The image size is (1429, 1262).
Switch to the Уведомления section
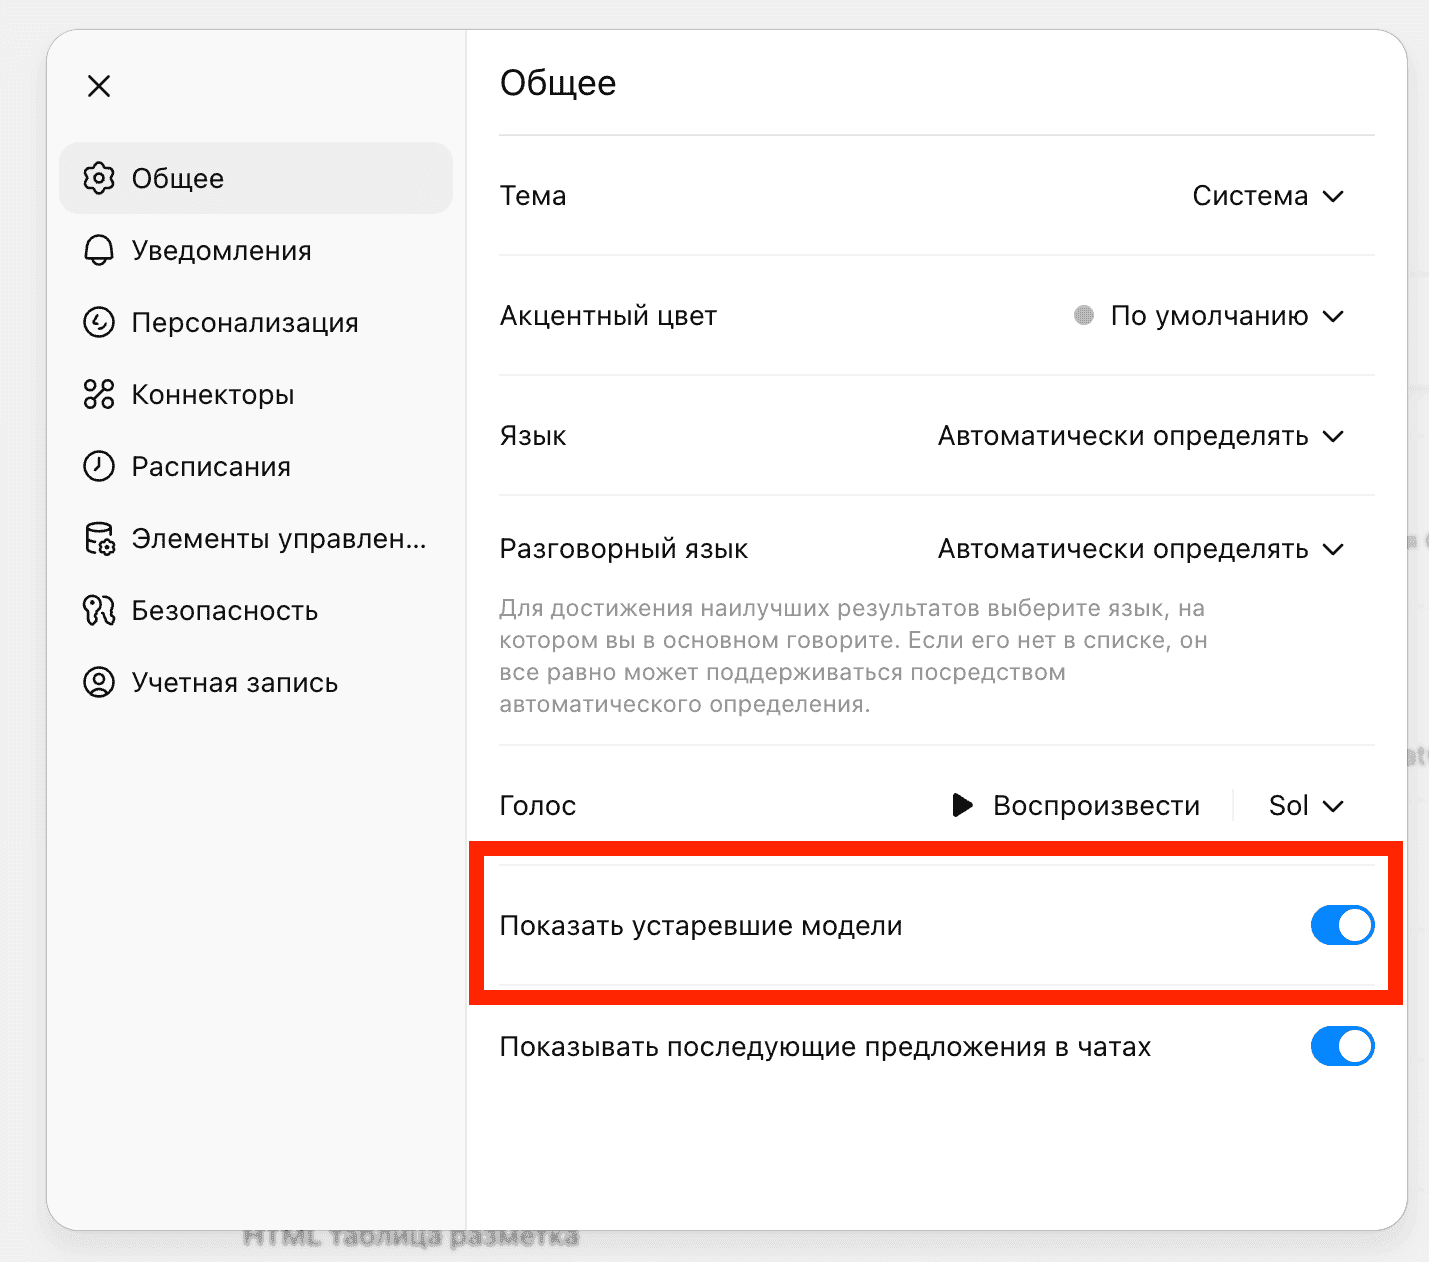(x=222, y=250)
